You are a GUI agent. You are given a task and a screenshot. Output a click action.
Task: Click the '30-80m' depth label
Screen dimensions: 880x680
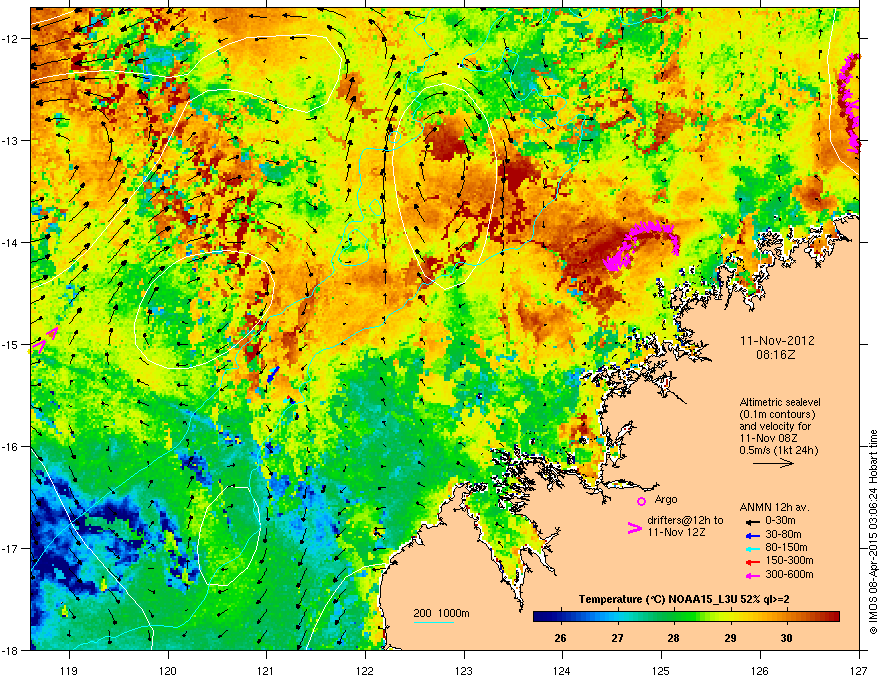click(783, 535)
